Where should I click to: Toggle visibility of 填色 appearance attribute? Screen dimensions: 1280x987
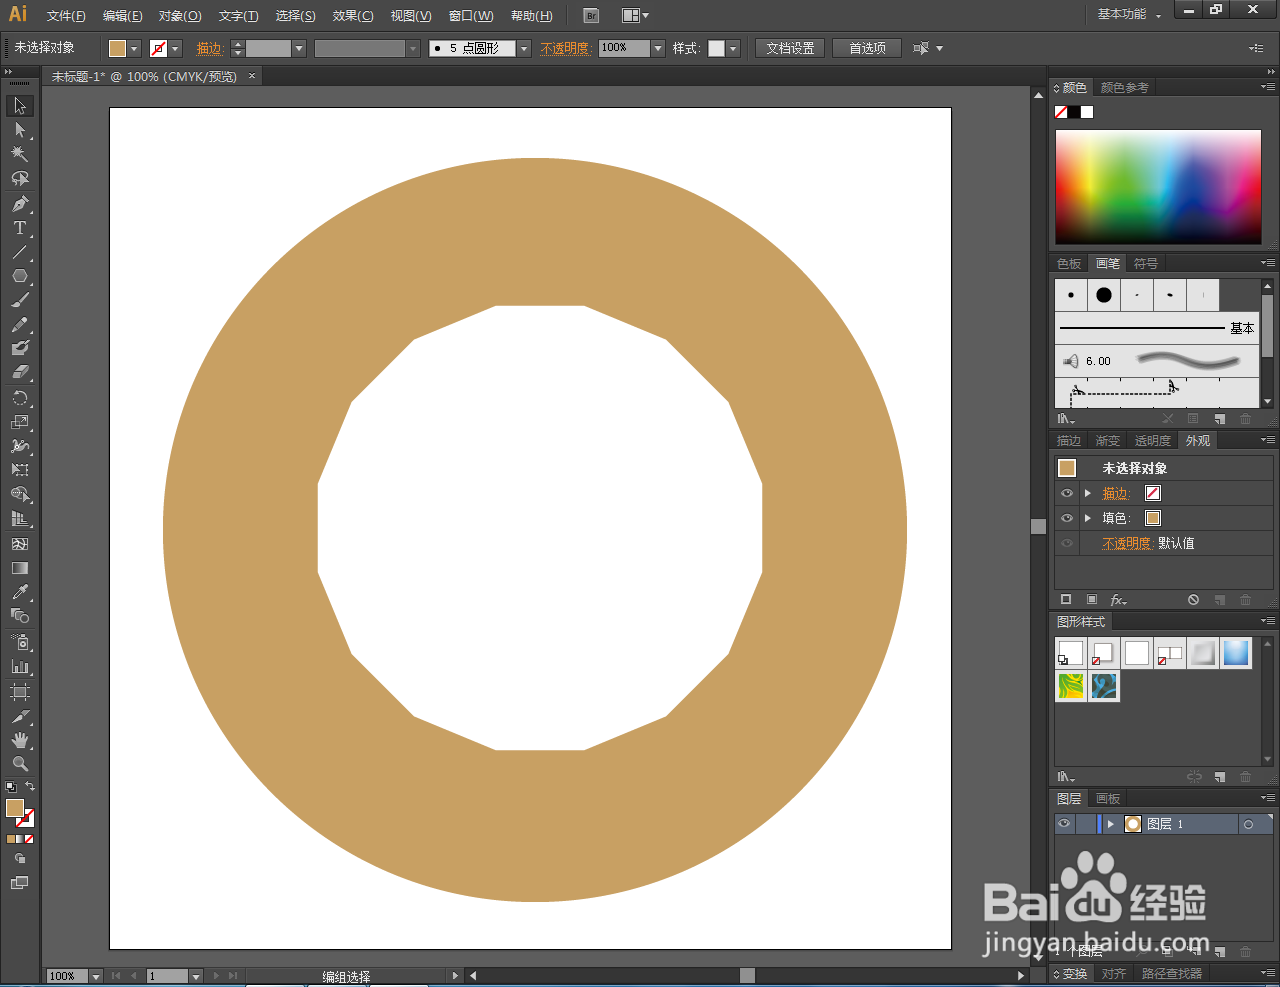(x=1067, y=518)
